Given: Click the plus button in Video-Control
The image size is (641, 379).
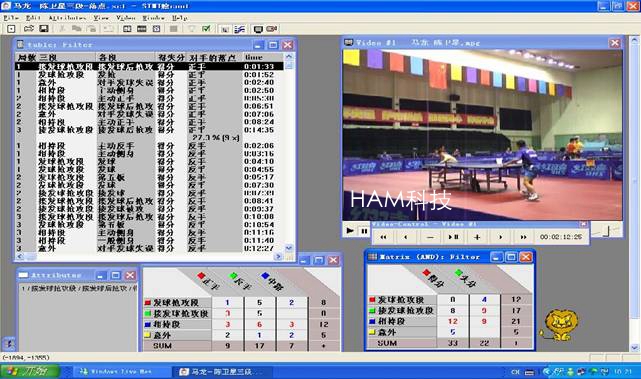Looking at the screenshot, I should coord(477,237).
